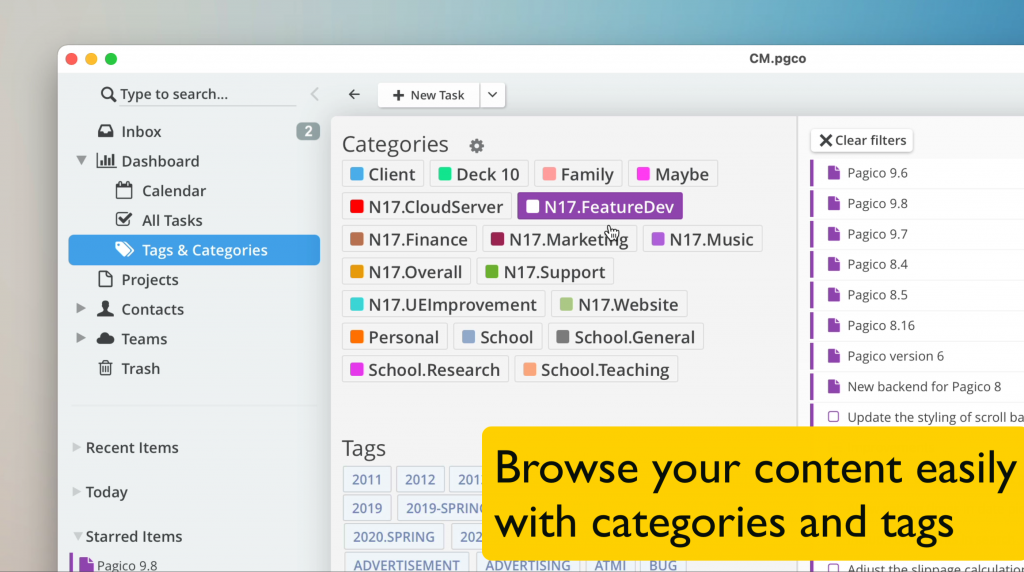This screenshot has height=572, width=1024.
Task: Click the Inbox count badge showing 2
Action: coord(308,131)
